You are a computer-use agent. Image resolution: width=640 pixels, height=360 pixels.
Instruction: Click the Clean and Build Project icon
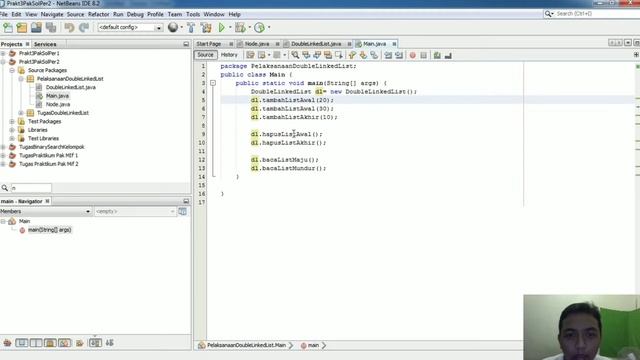206,27
